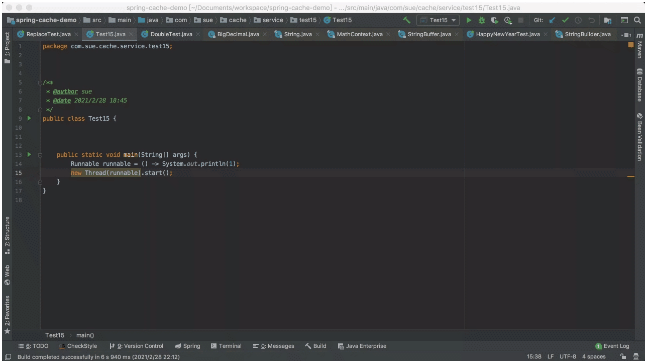Show hidden editor tabs list
The image size is (645, 361).
[626, 35]
